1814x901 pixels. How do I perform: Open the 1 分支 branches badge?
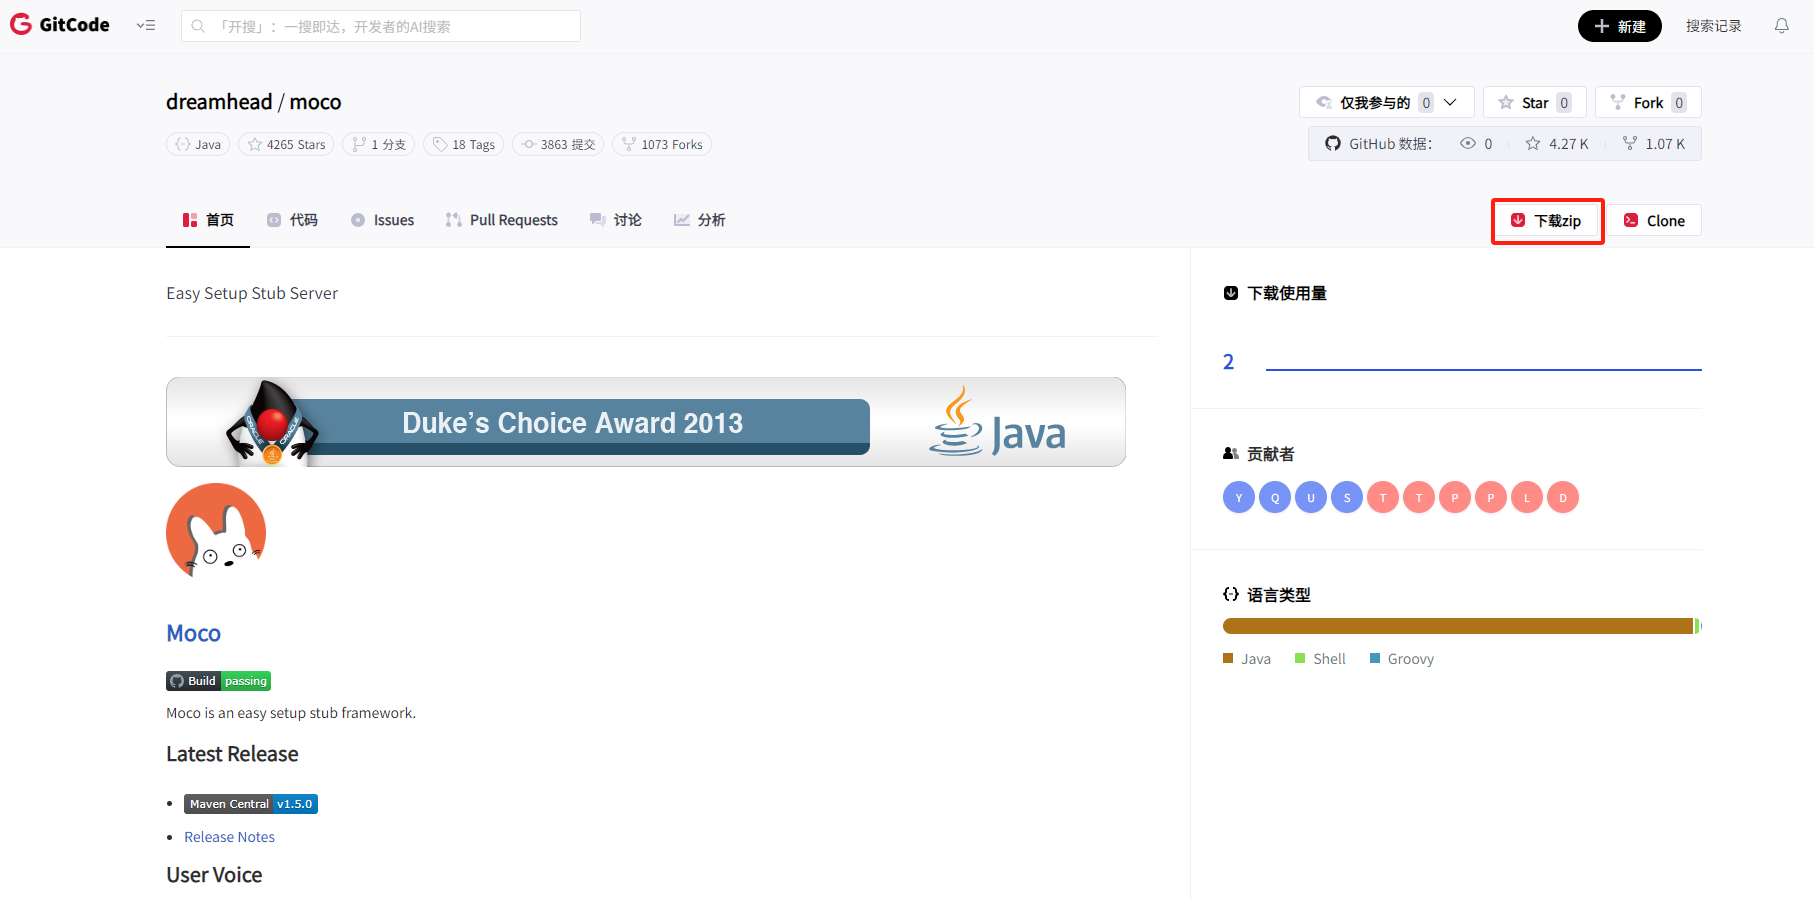tap(379, 144)
